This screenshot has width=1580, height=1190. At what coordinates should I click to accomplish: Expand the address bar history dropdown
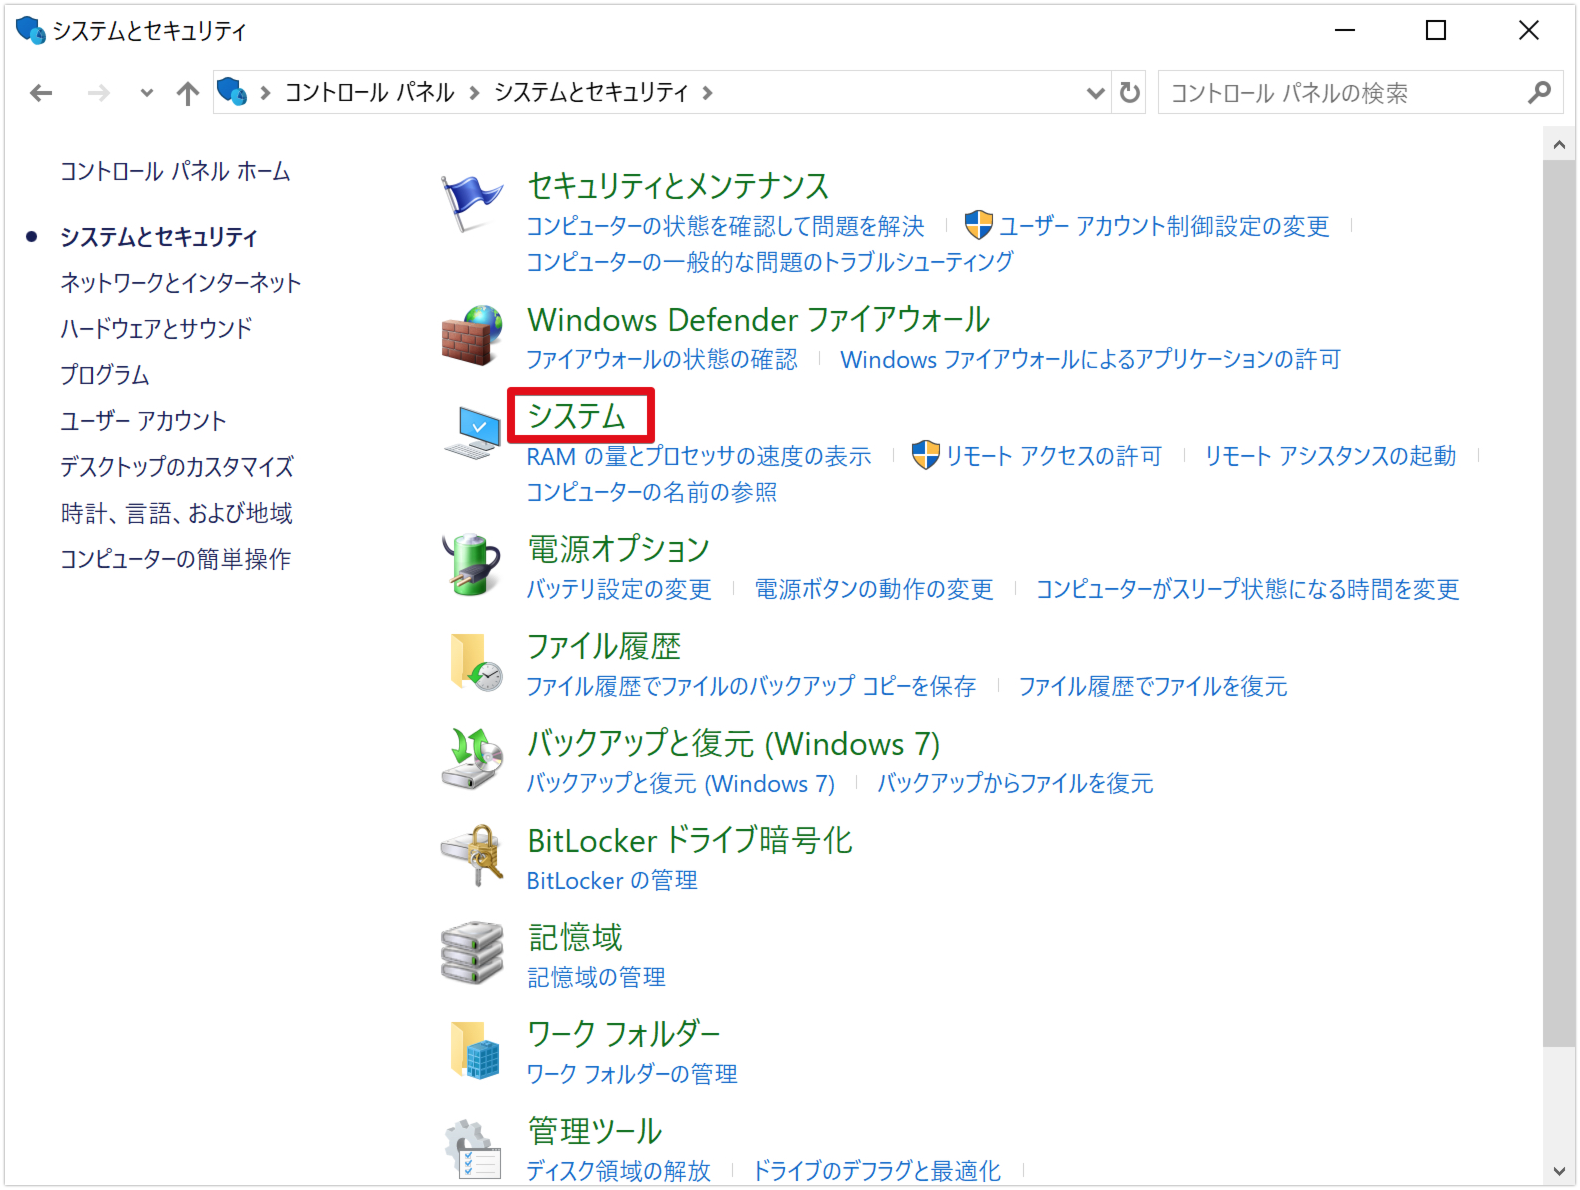click(1096, 93)
